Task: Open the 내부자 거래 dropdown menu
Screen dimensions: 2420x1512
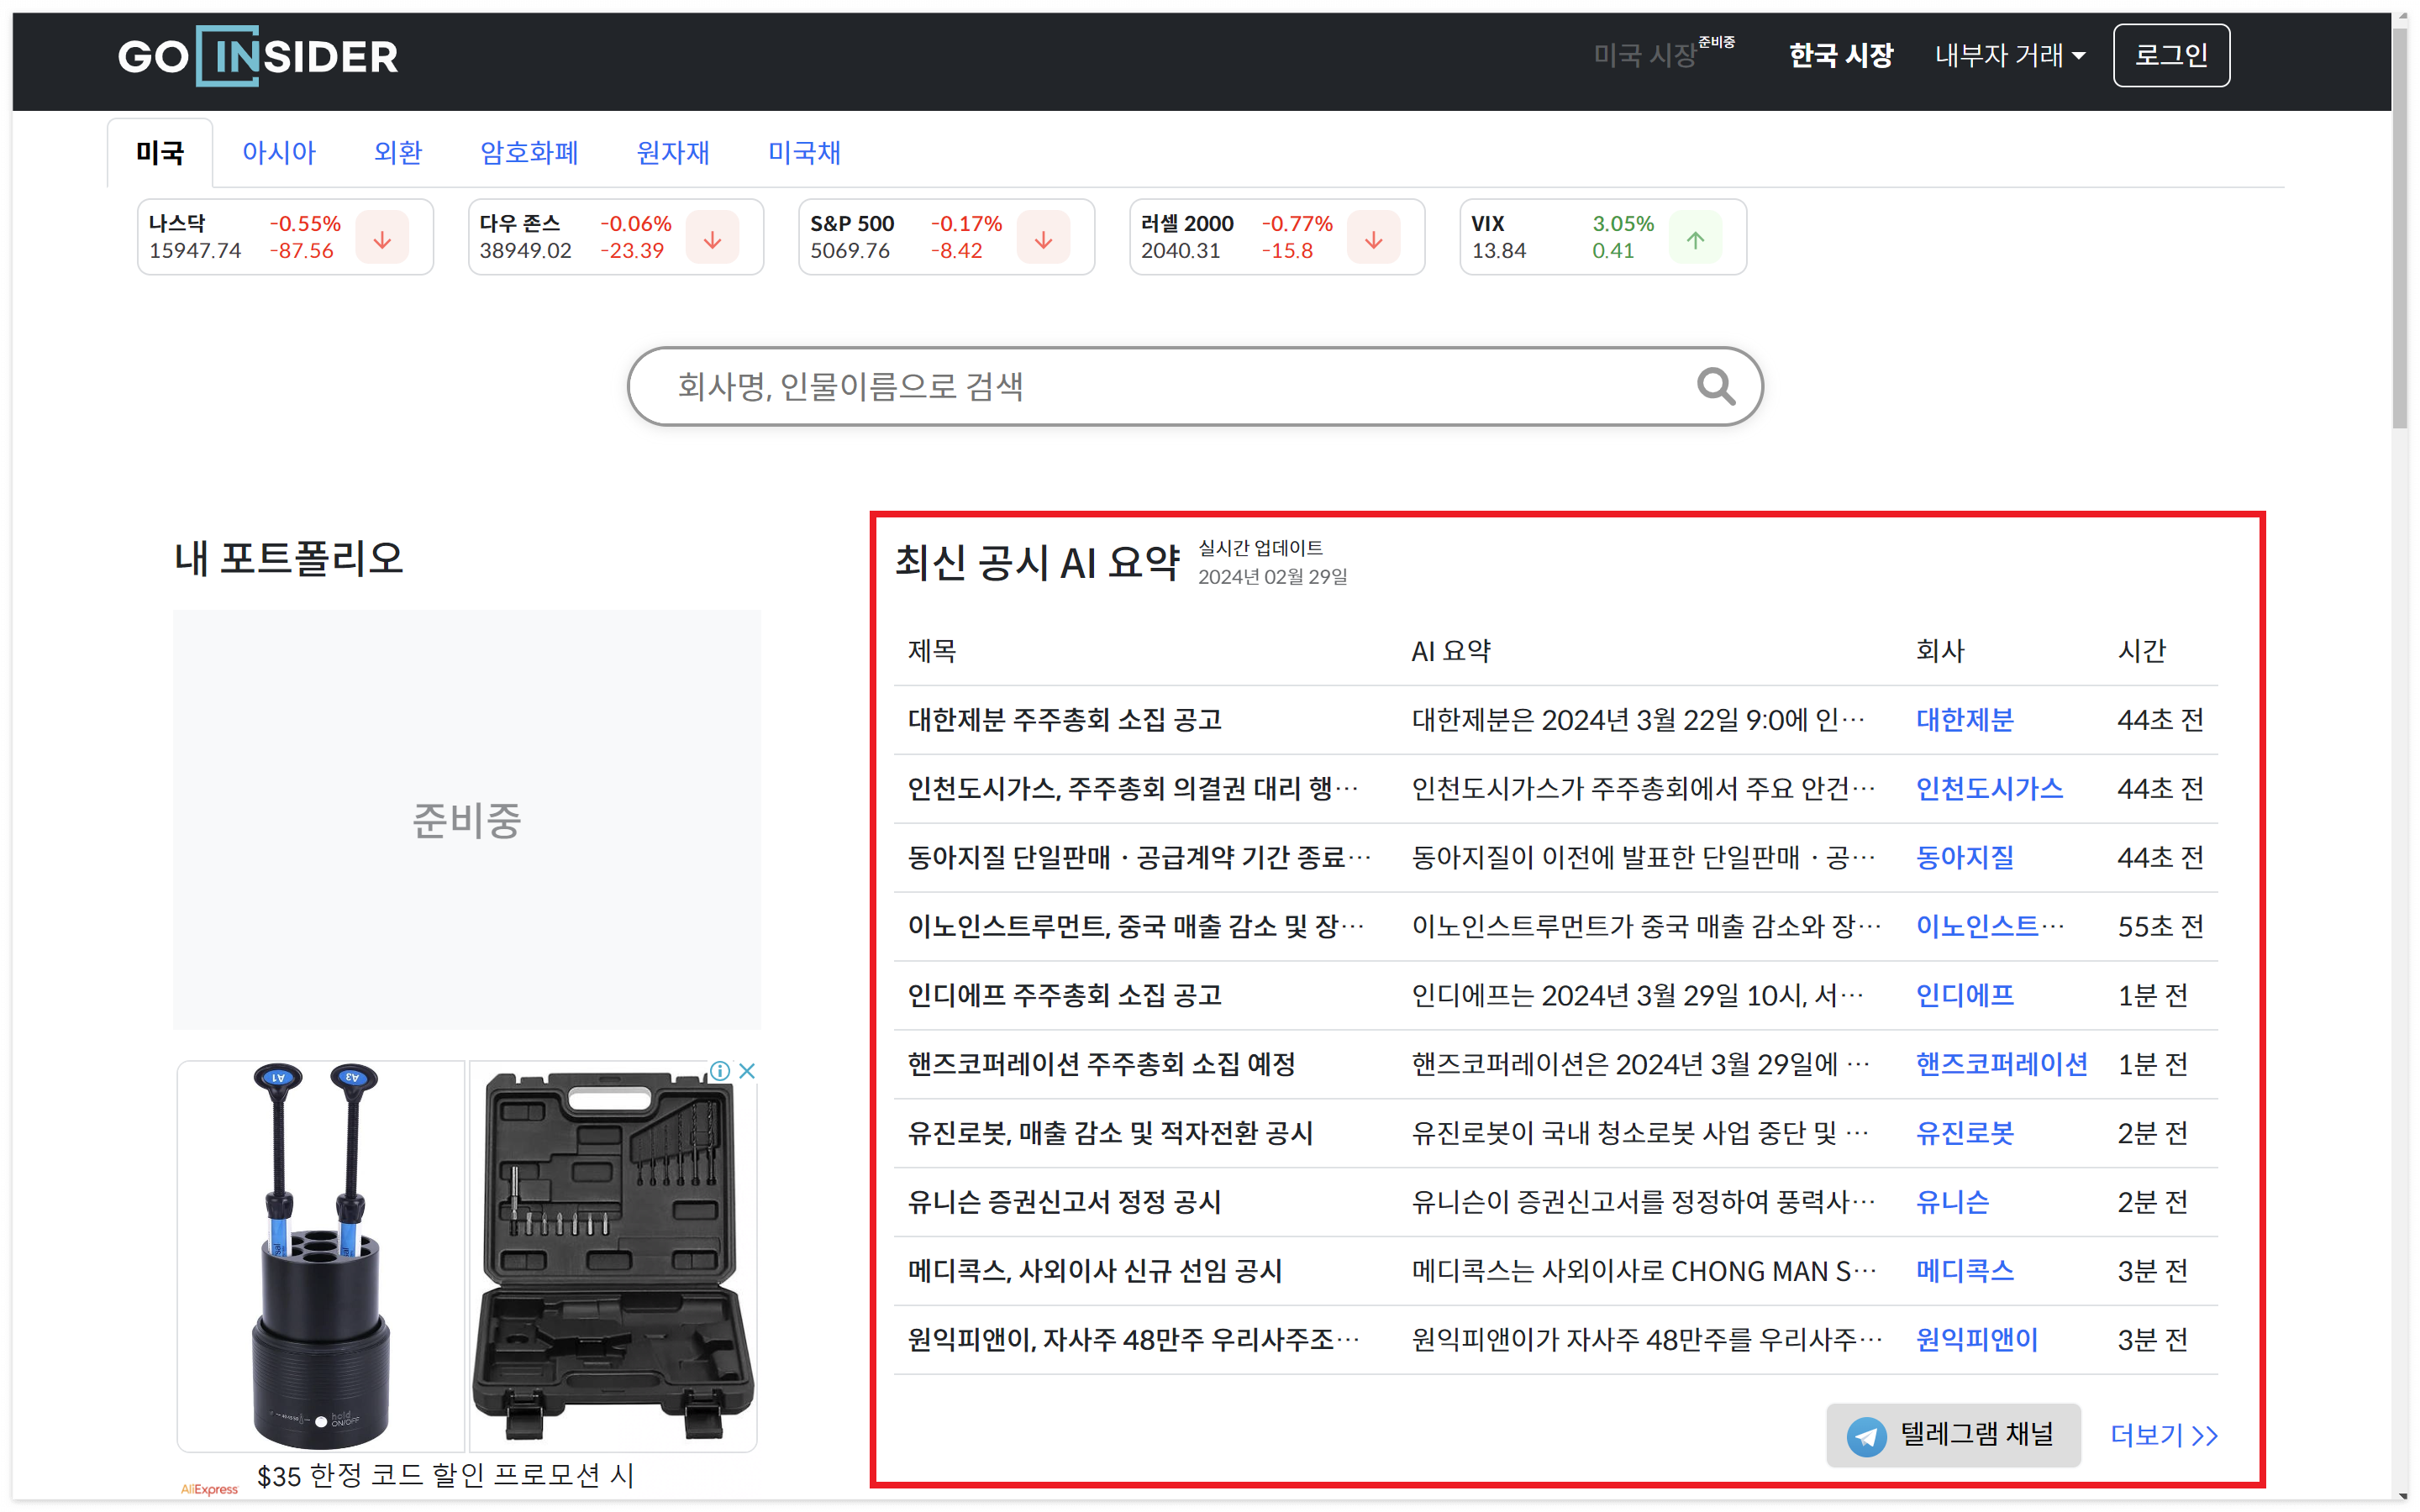Action: [x=2010, y=55]
